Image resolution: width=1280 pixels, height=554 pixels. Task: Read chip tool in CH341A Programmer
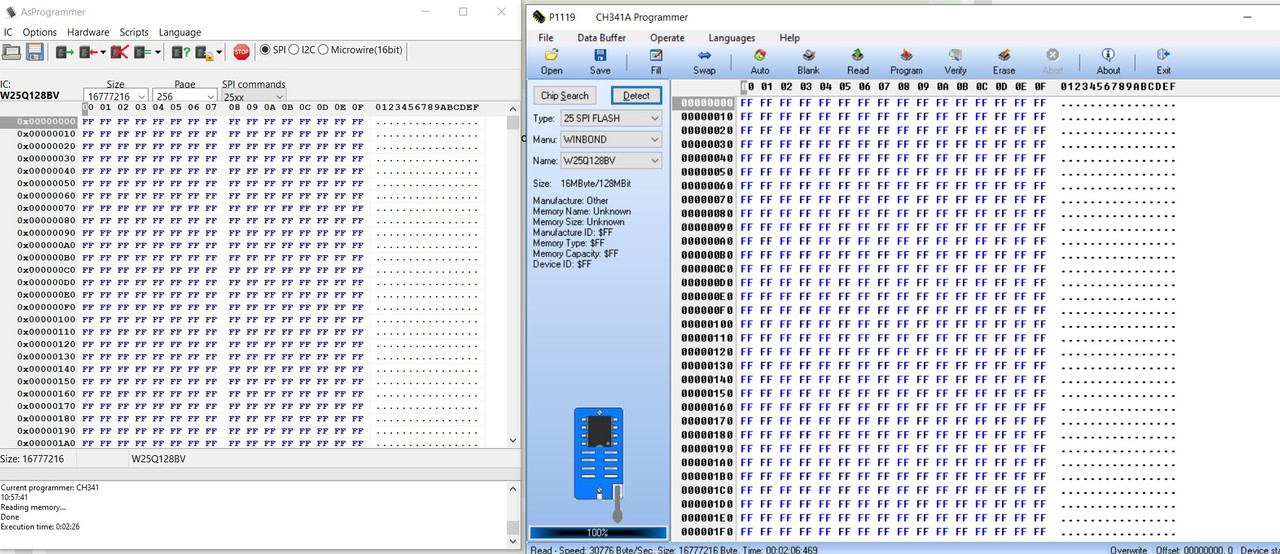coord(858,62)
